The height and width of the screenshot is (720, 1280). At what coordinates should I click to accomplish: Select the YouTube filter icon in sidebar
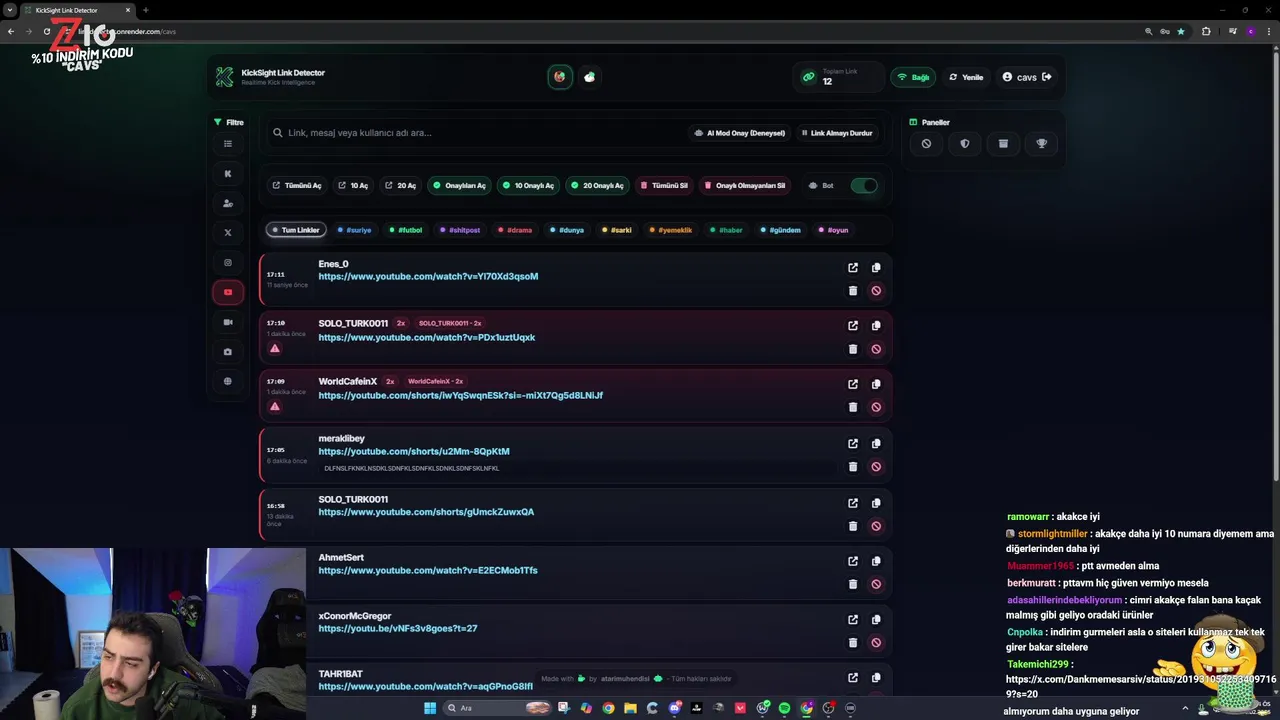point(228,292)
